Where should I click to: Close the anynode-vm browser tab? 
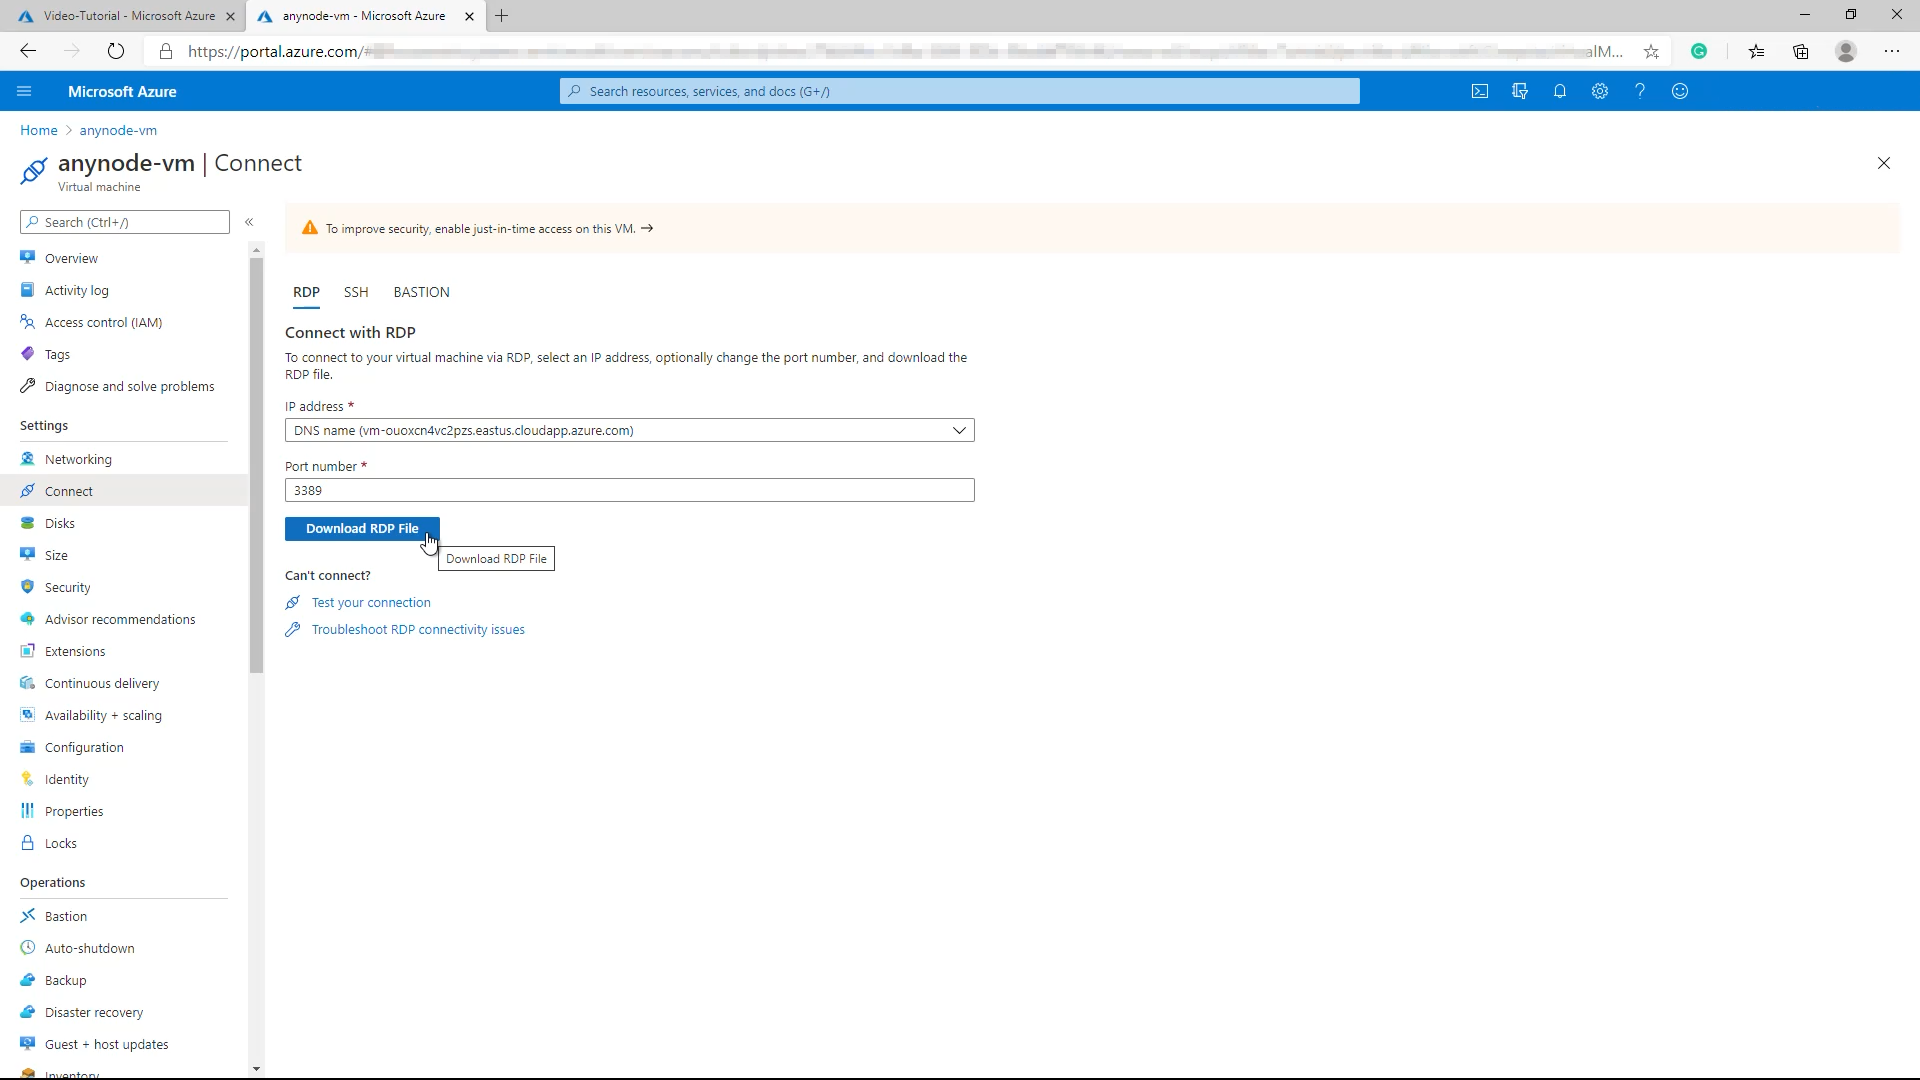[x=469, y=16]
